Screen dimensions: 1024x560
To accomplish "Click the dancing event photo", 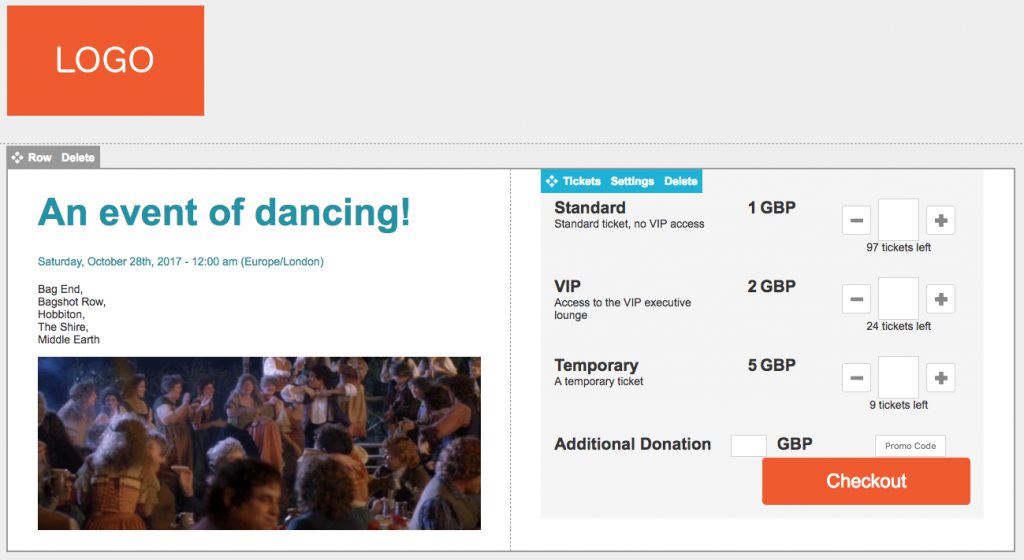I will pos(259,443).
